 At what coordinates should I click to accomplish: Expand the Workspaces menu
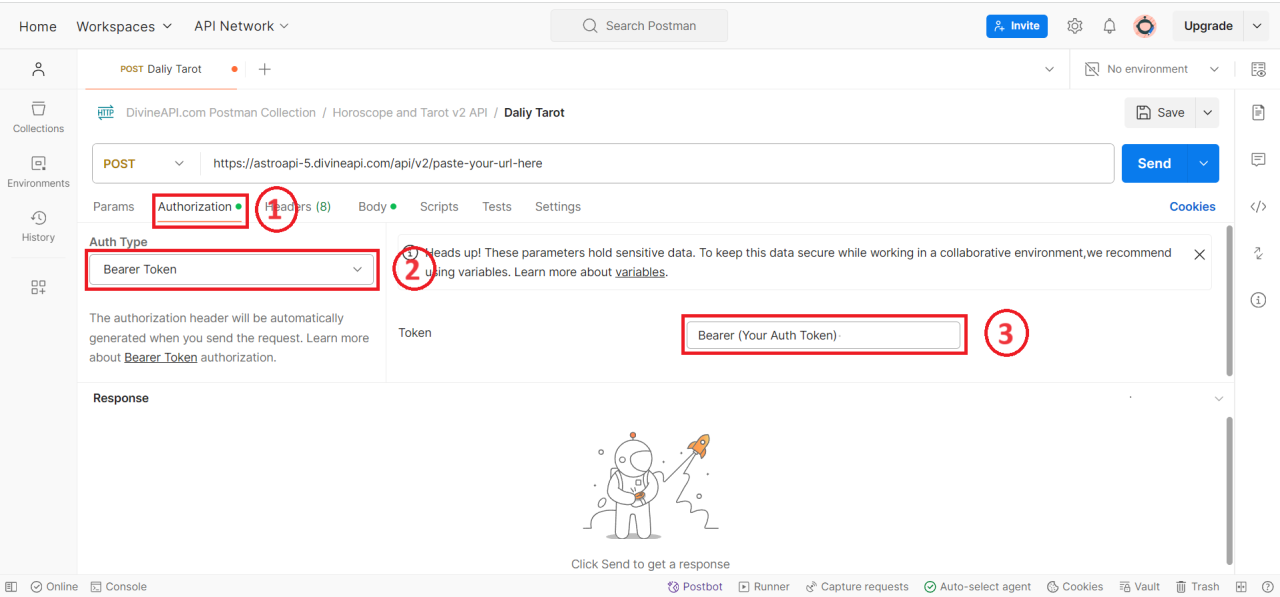[124, 26]
